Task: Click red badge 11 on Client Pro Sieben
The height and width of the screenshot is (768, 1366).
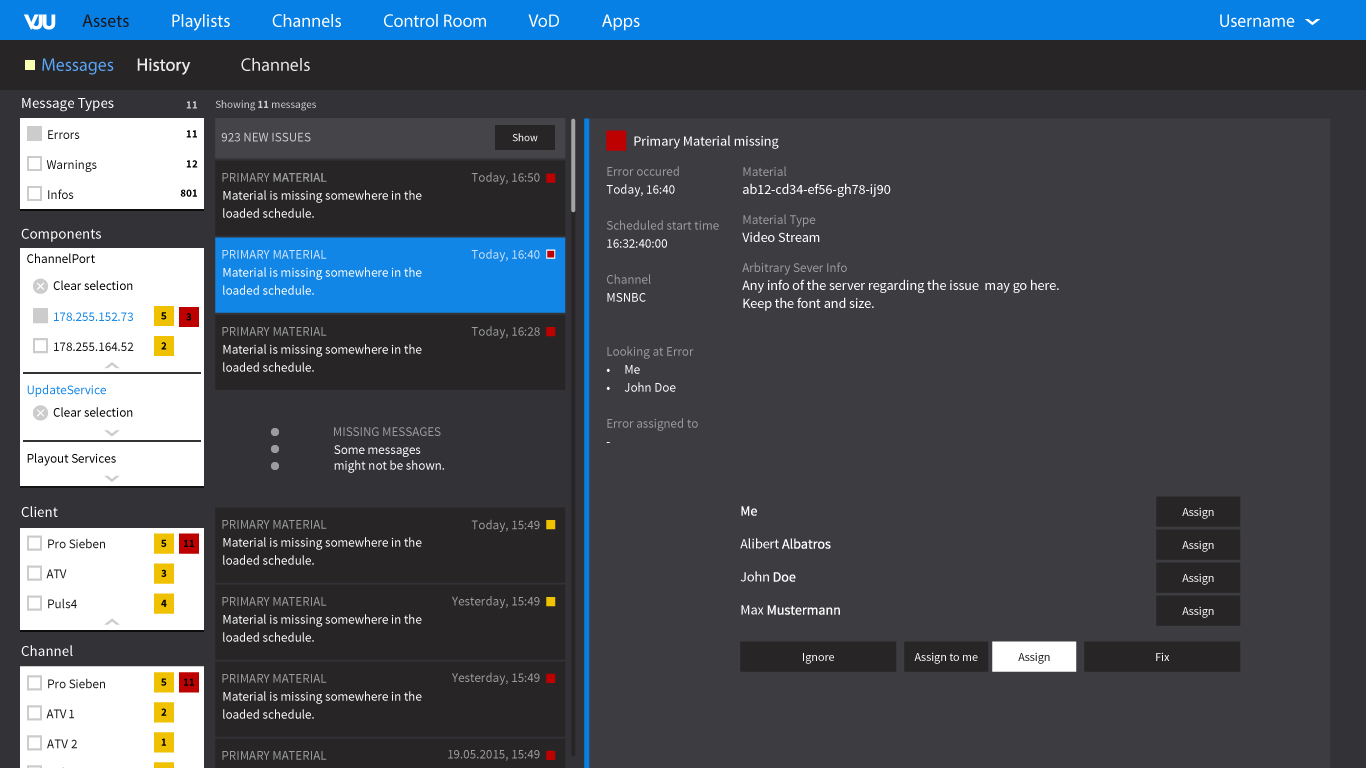Action: pos(189,544)
